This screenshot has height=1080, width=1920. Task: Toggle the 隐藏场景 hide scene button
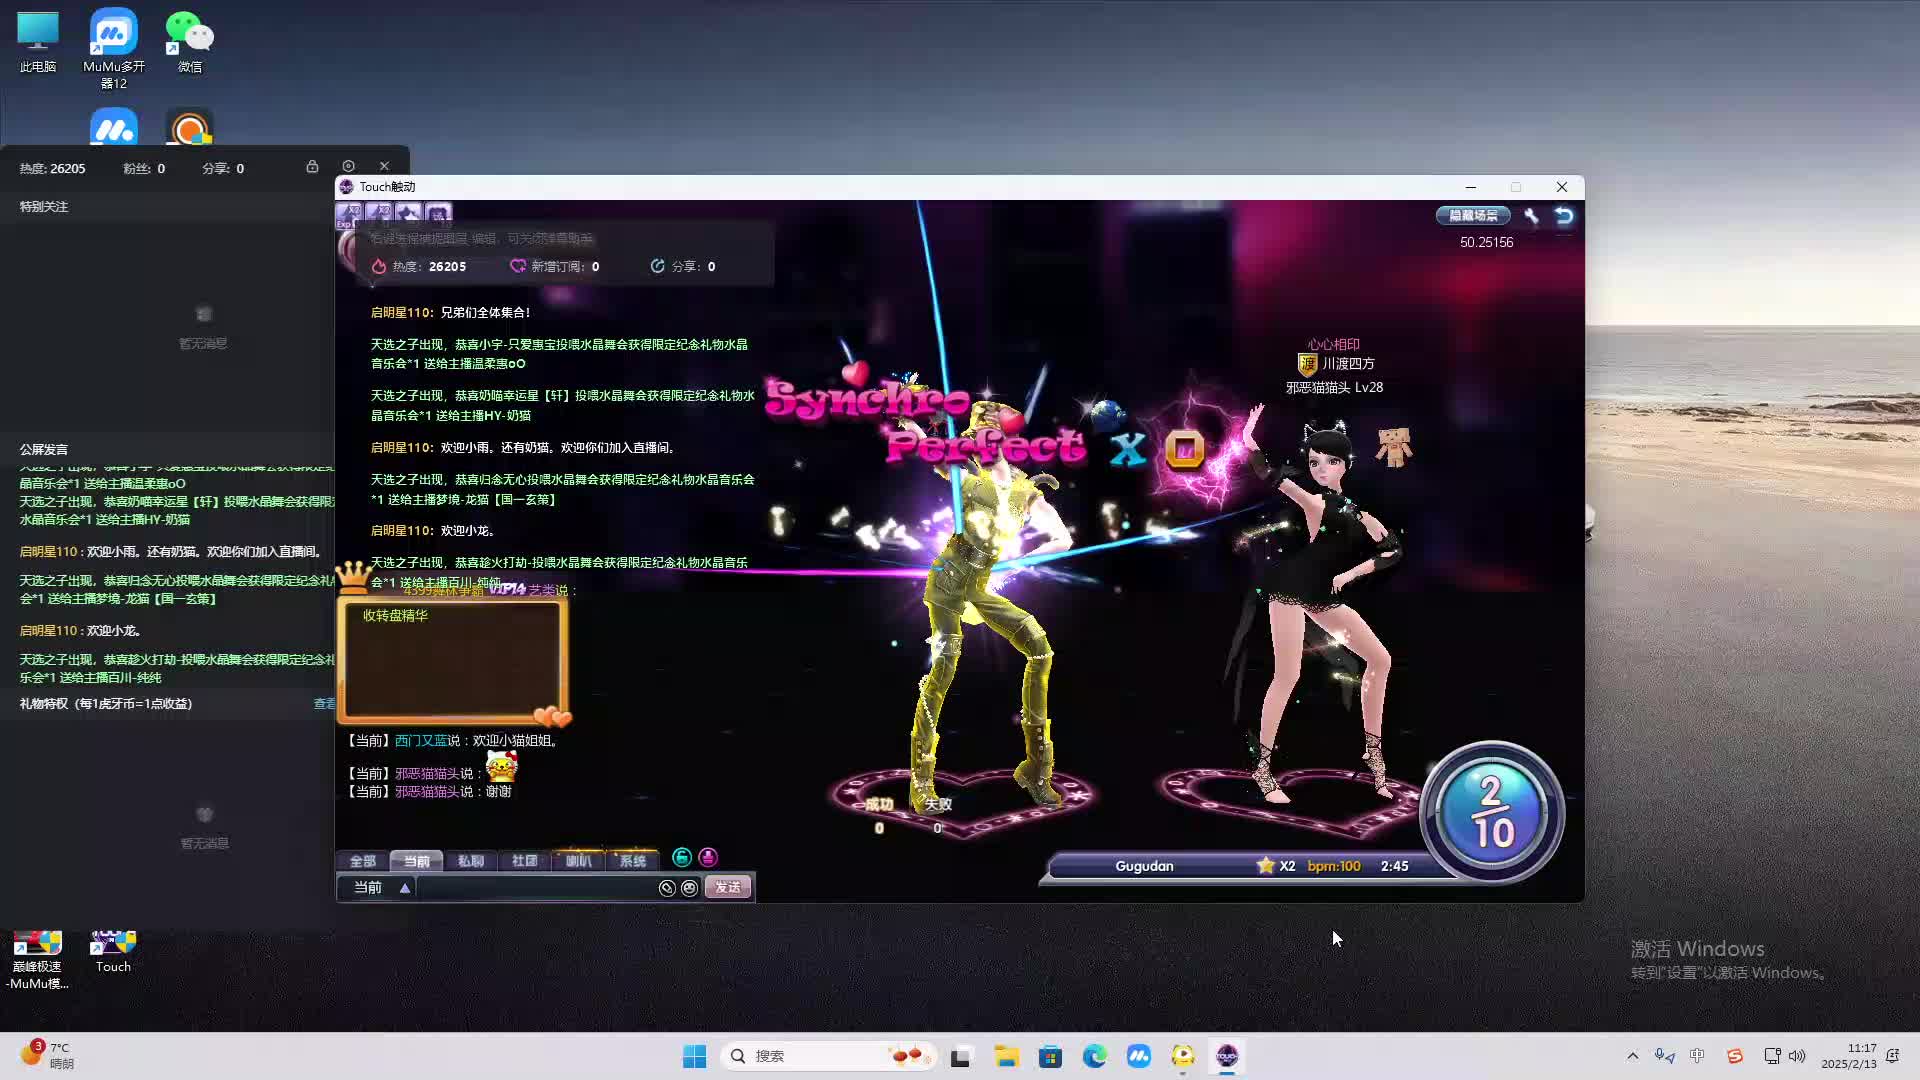(1473, 215)
